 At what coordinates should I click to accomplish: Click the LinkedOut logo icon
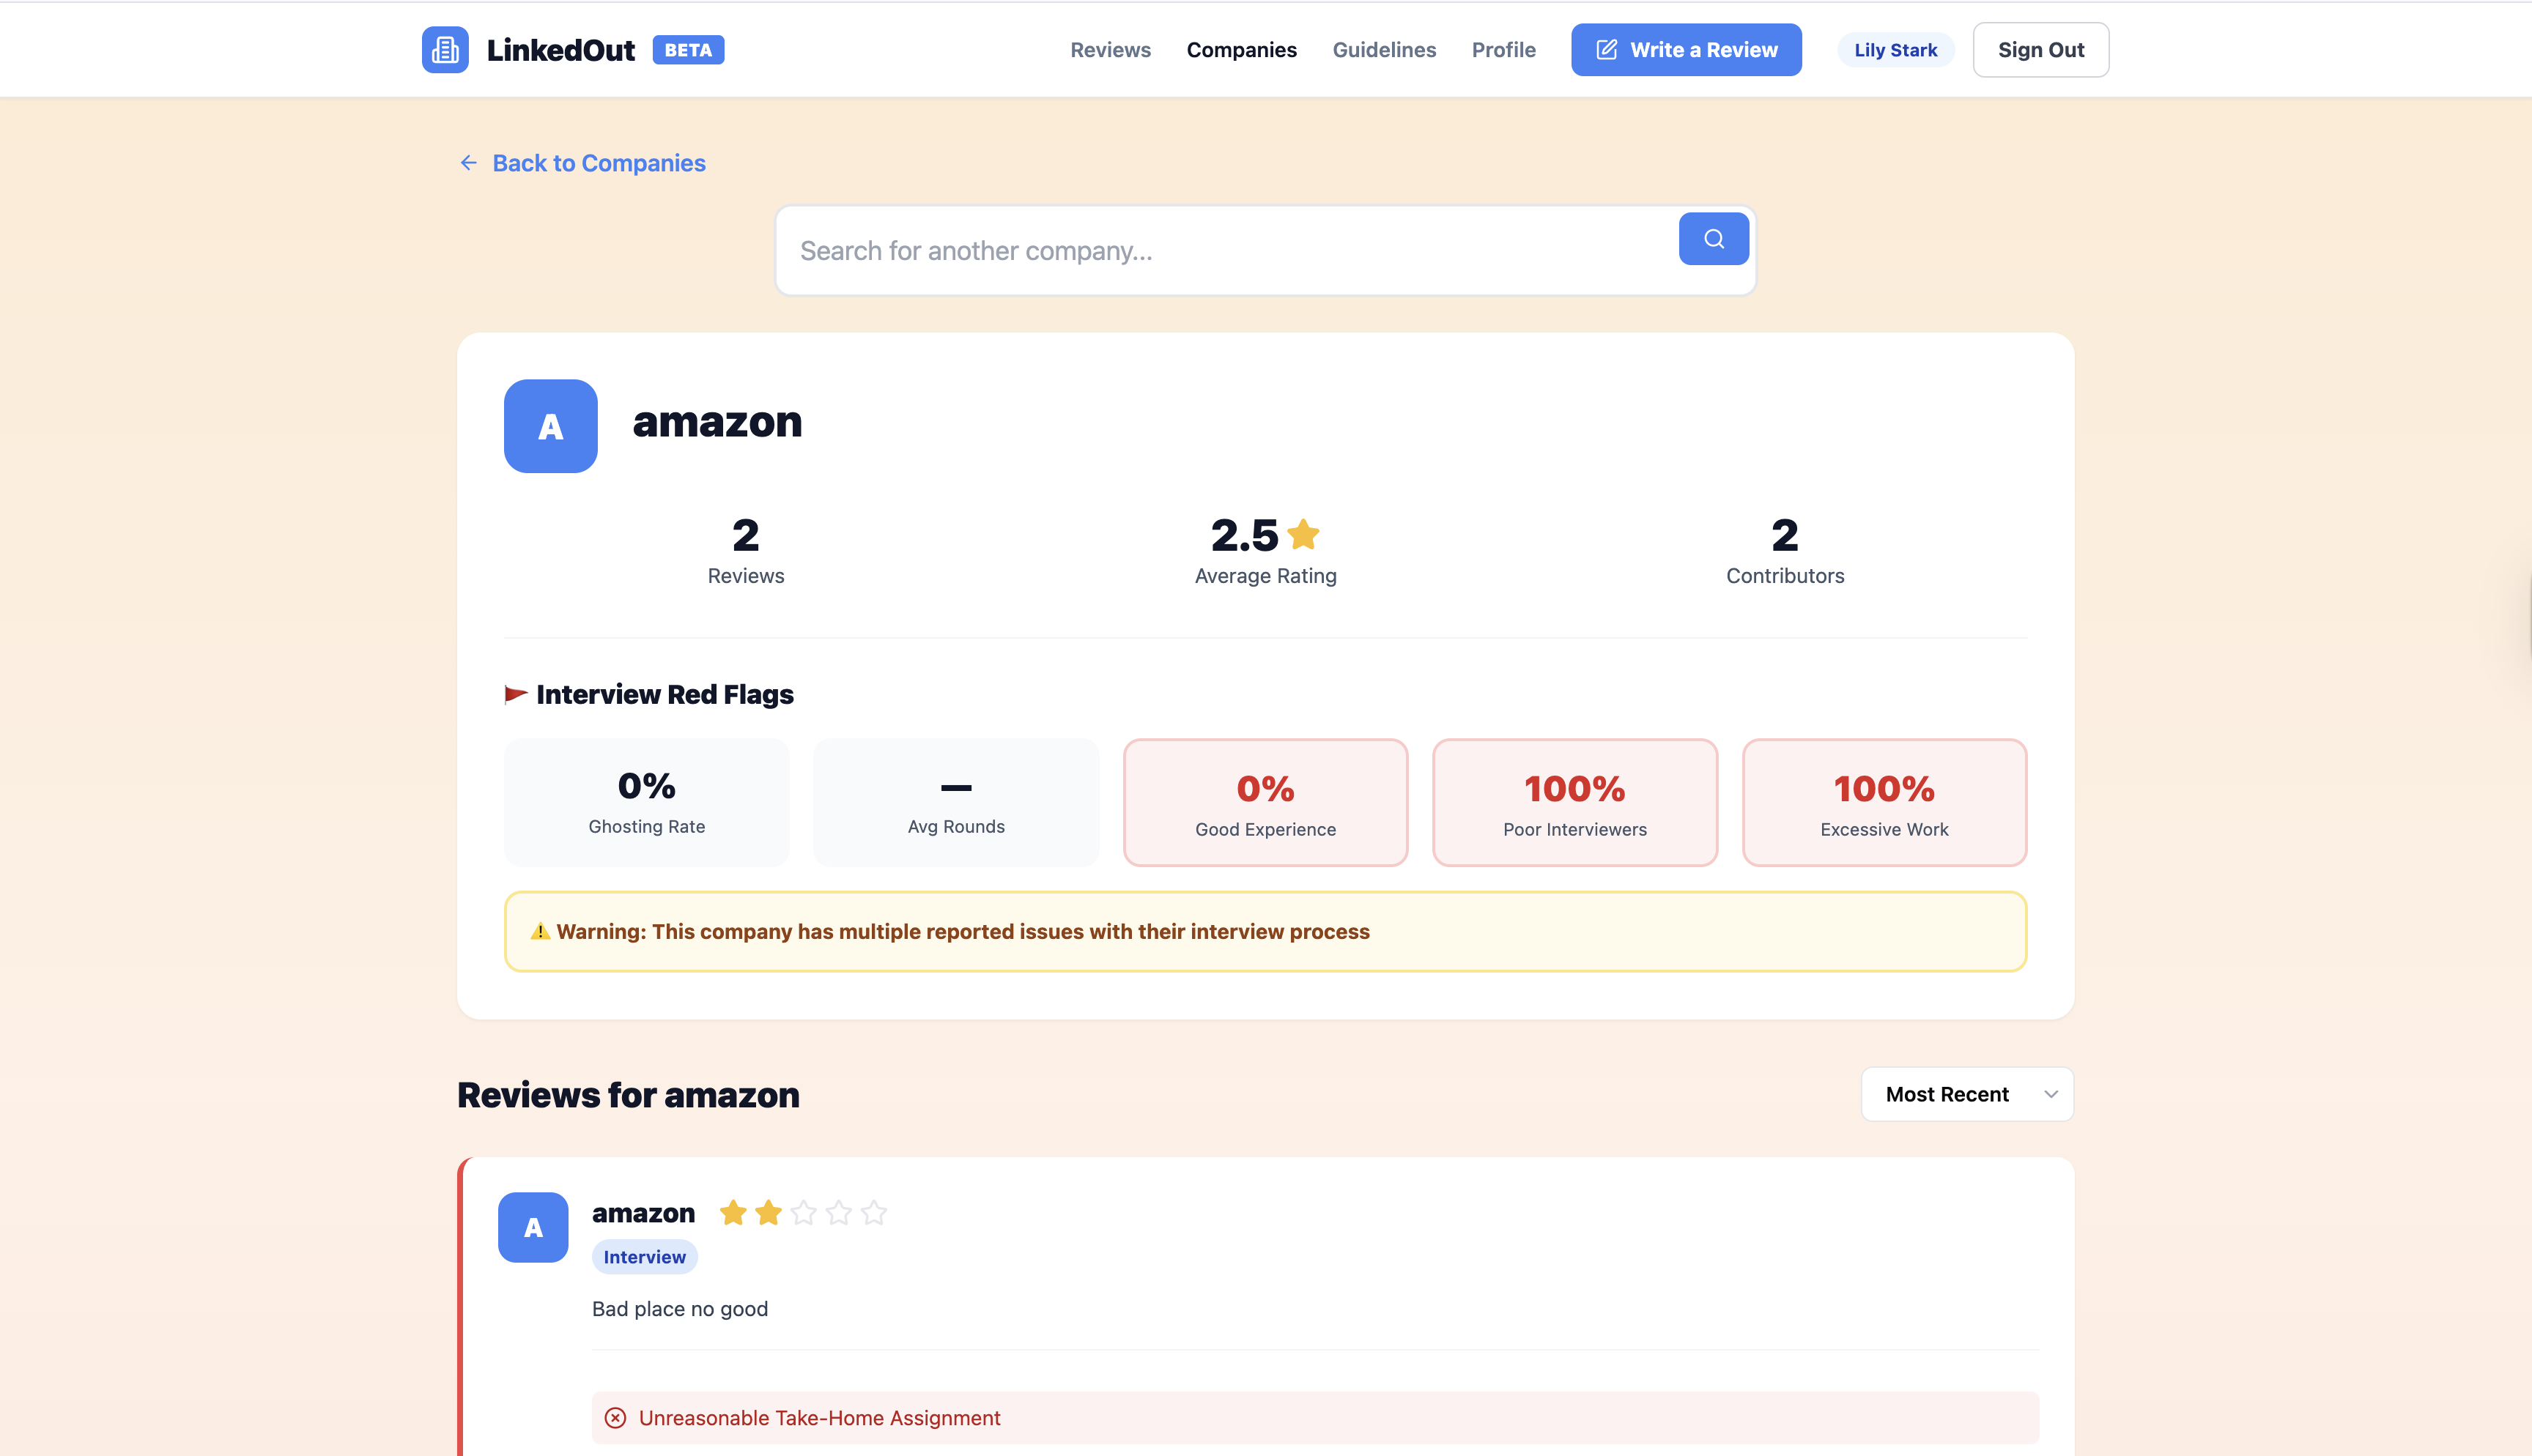pos(445,50)
